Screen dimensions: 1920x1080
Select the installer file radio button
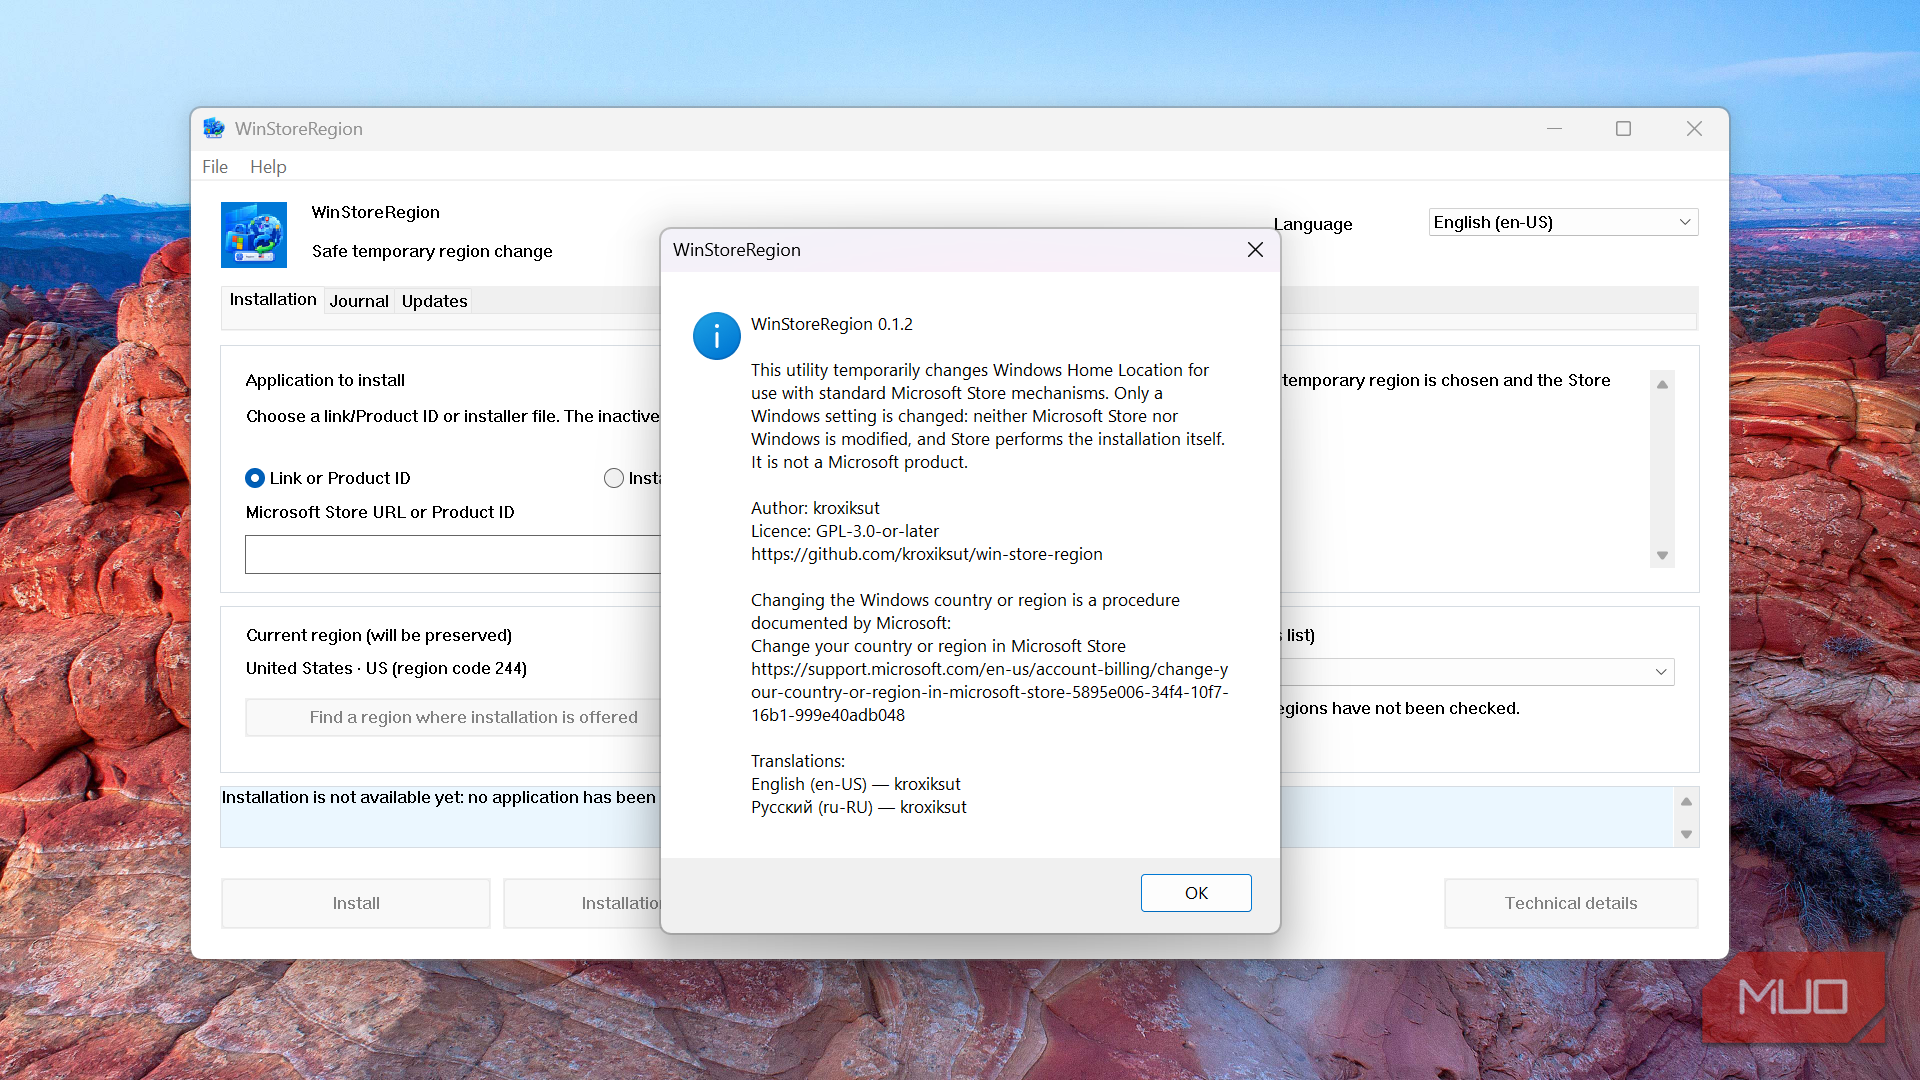coord(614,478)
